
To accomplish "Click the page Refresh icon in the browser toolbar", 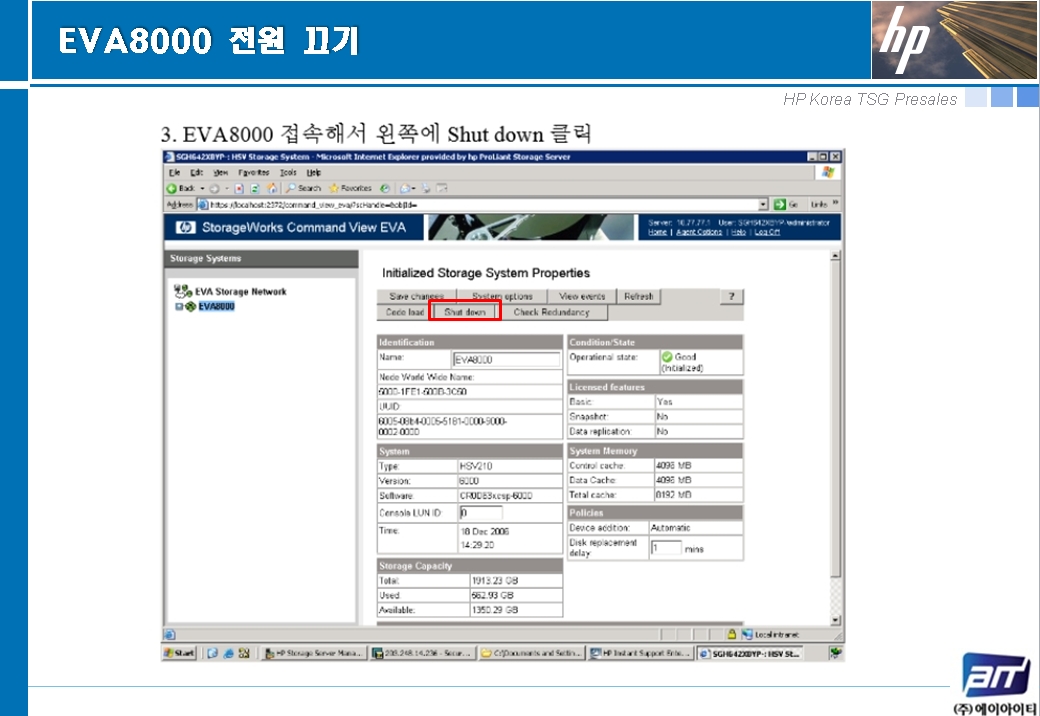I will pyautogui.click(x=254, y=188).
